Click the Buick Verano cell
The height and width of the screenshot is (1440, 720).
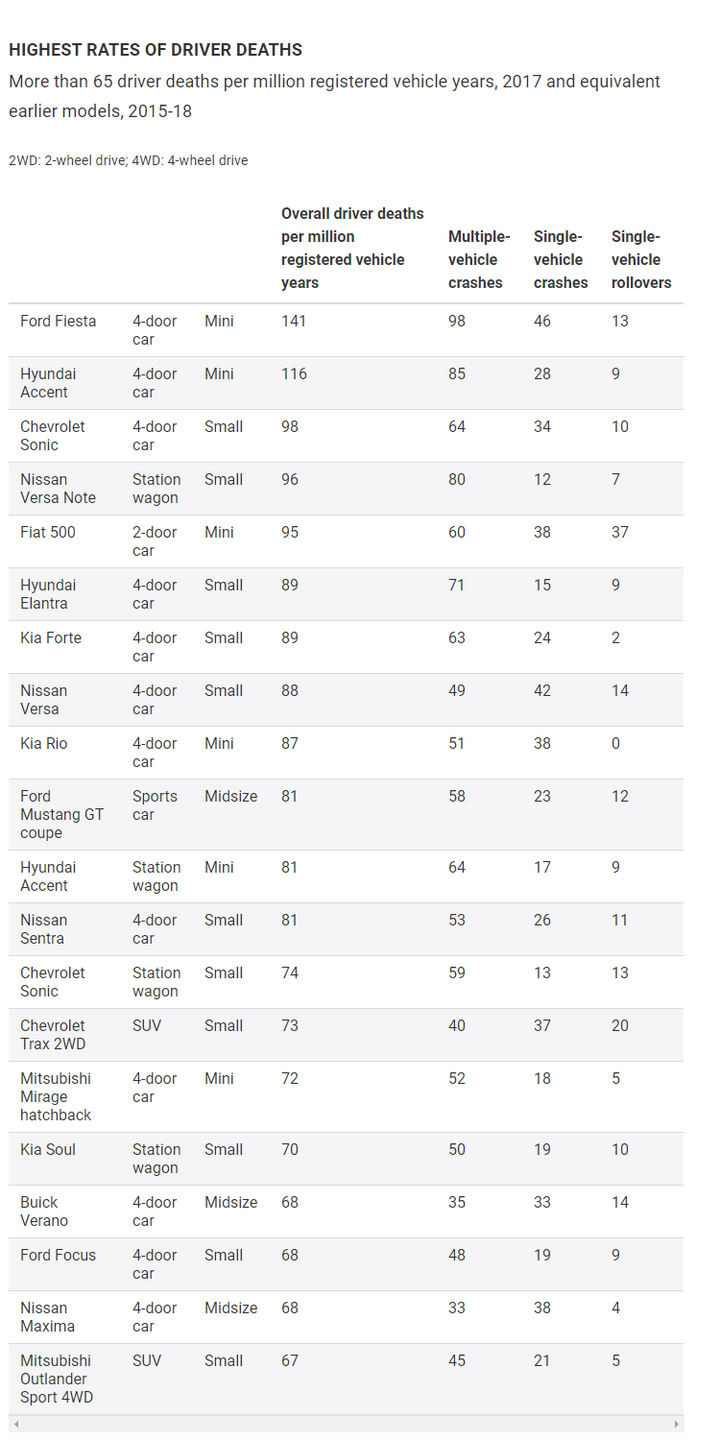(x=44, y=1212)
